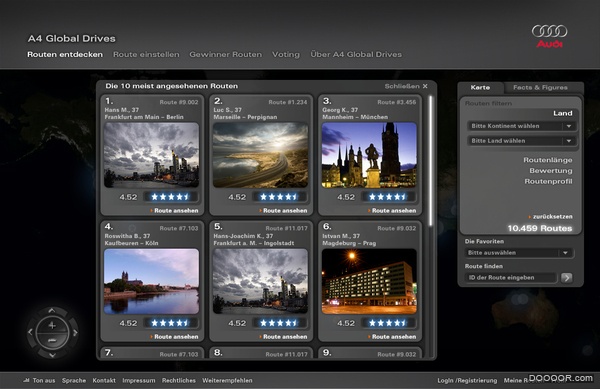The image size is (600, 389).
Task: Reset filters with zurücksetzen
Action: tap(551, 217)
